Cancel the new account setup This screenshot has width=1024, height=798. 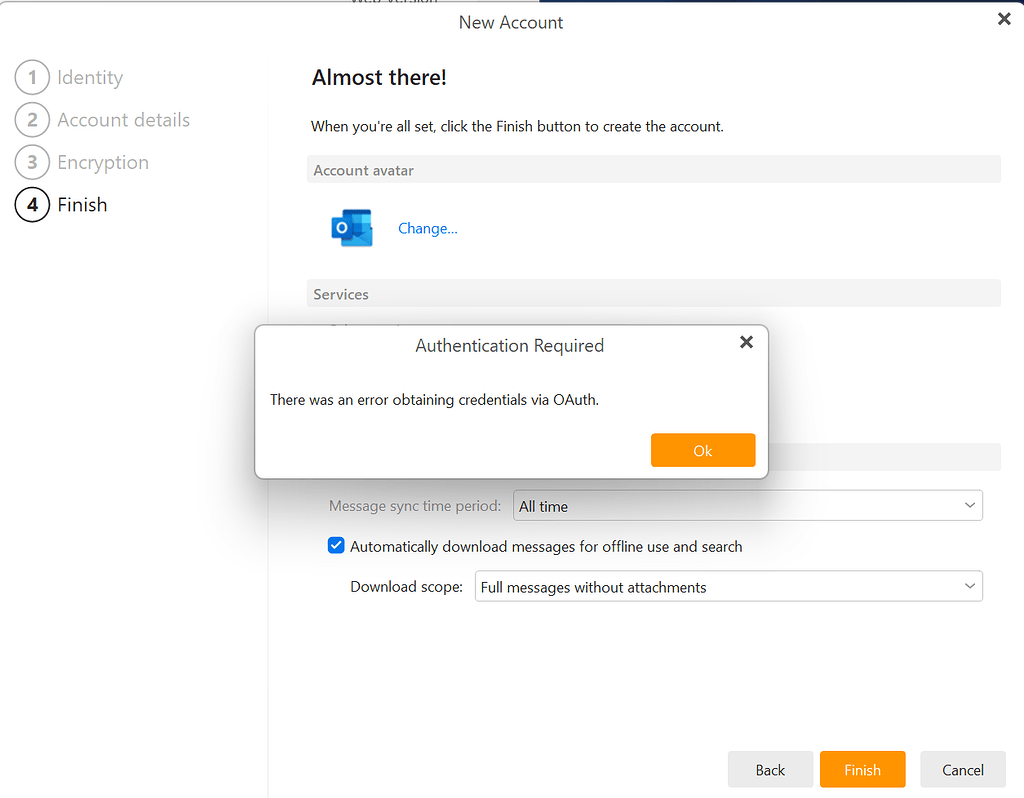pos(963,770)
